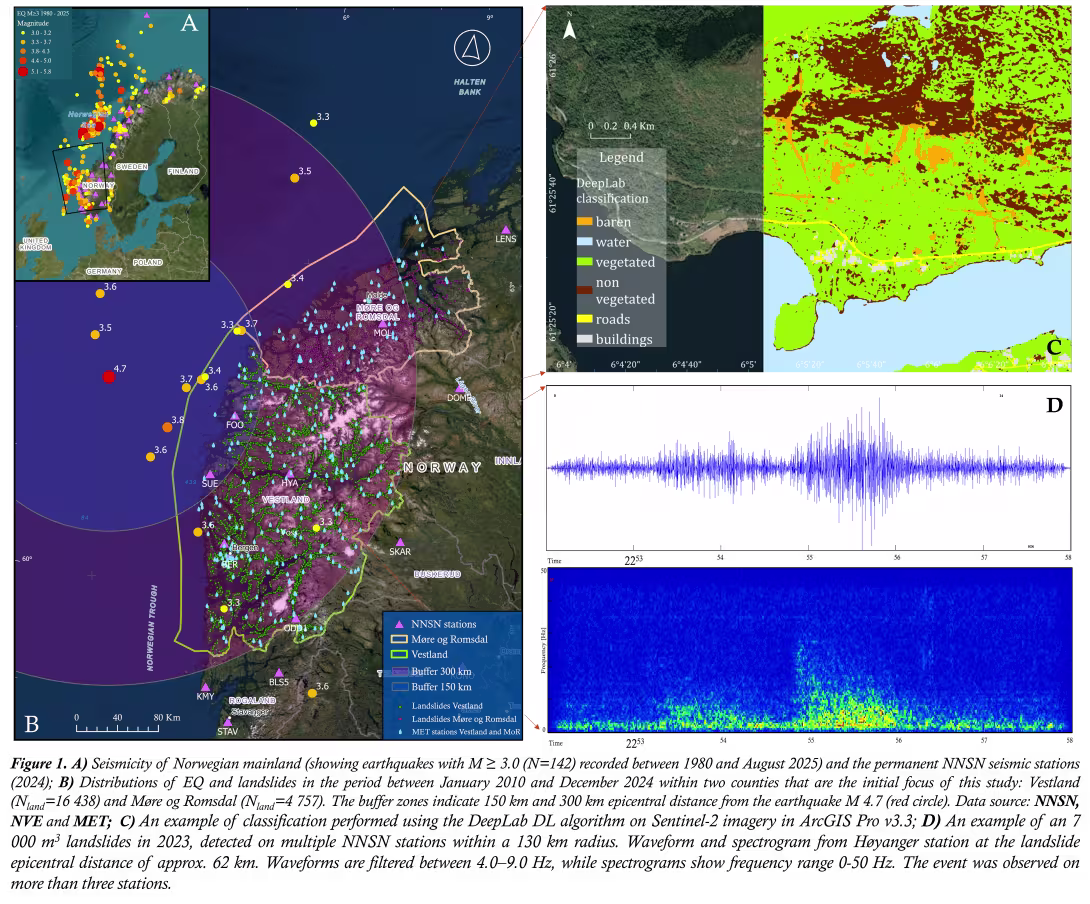This screenshot has width=1090, height=904.
Task: Click the 5.1 - 5.8 magnitude legend symbol
Action: (x=23, y=72)
